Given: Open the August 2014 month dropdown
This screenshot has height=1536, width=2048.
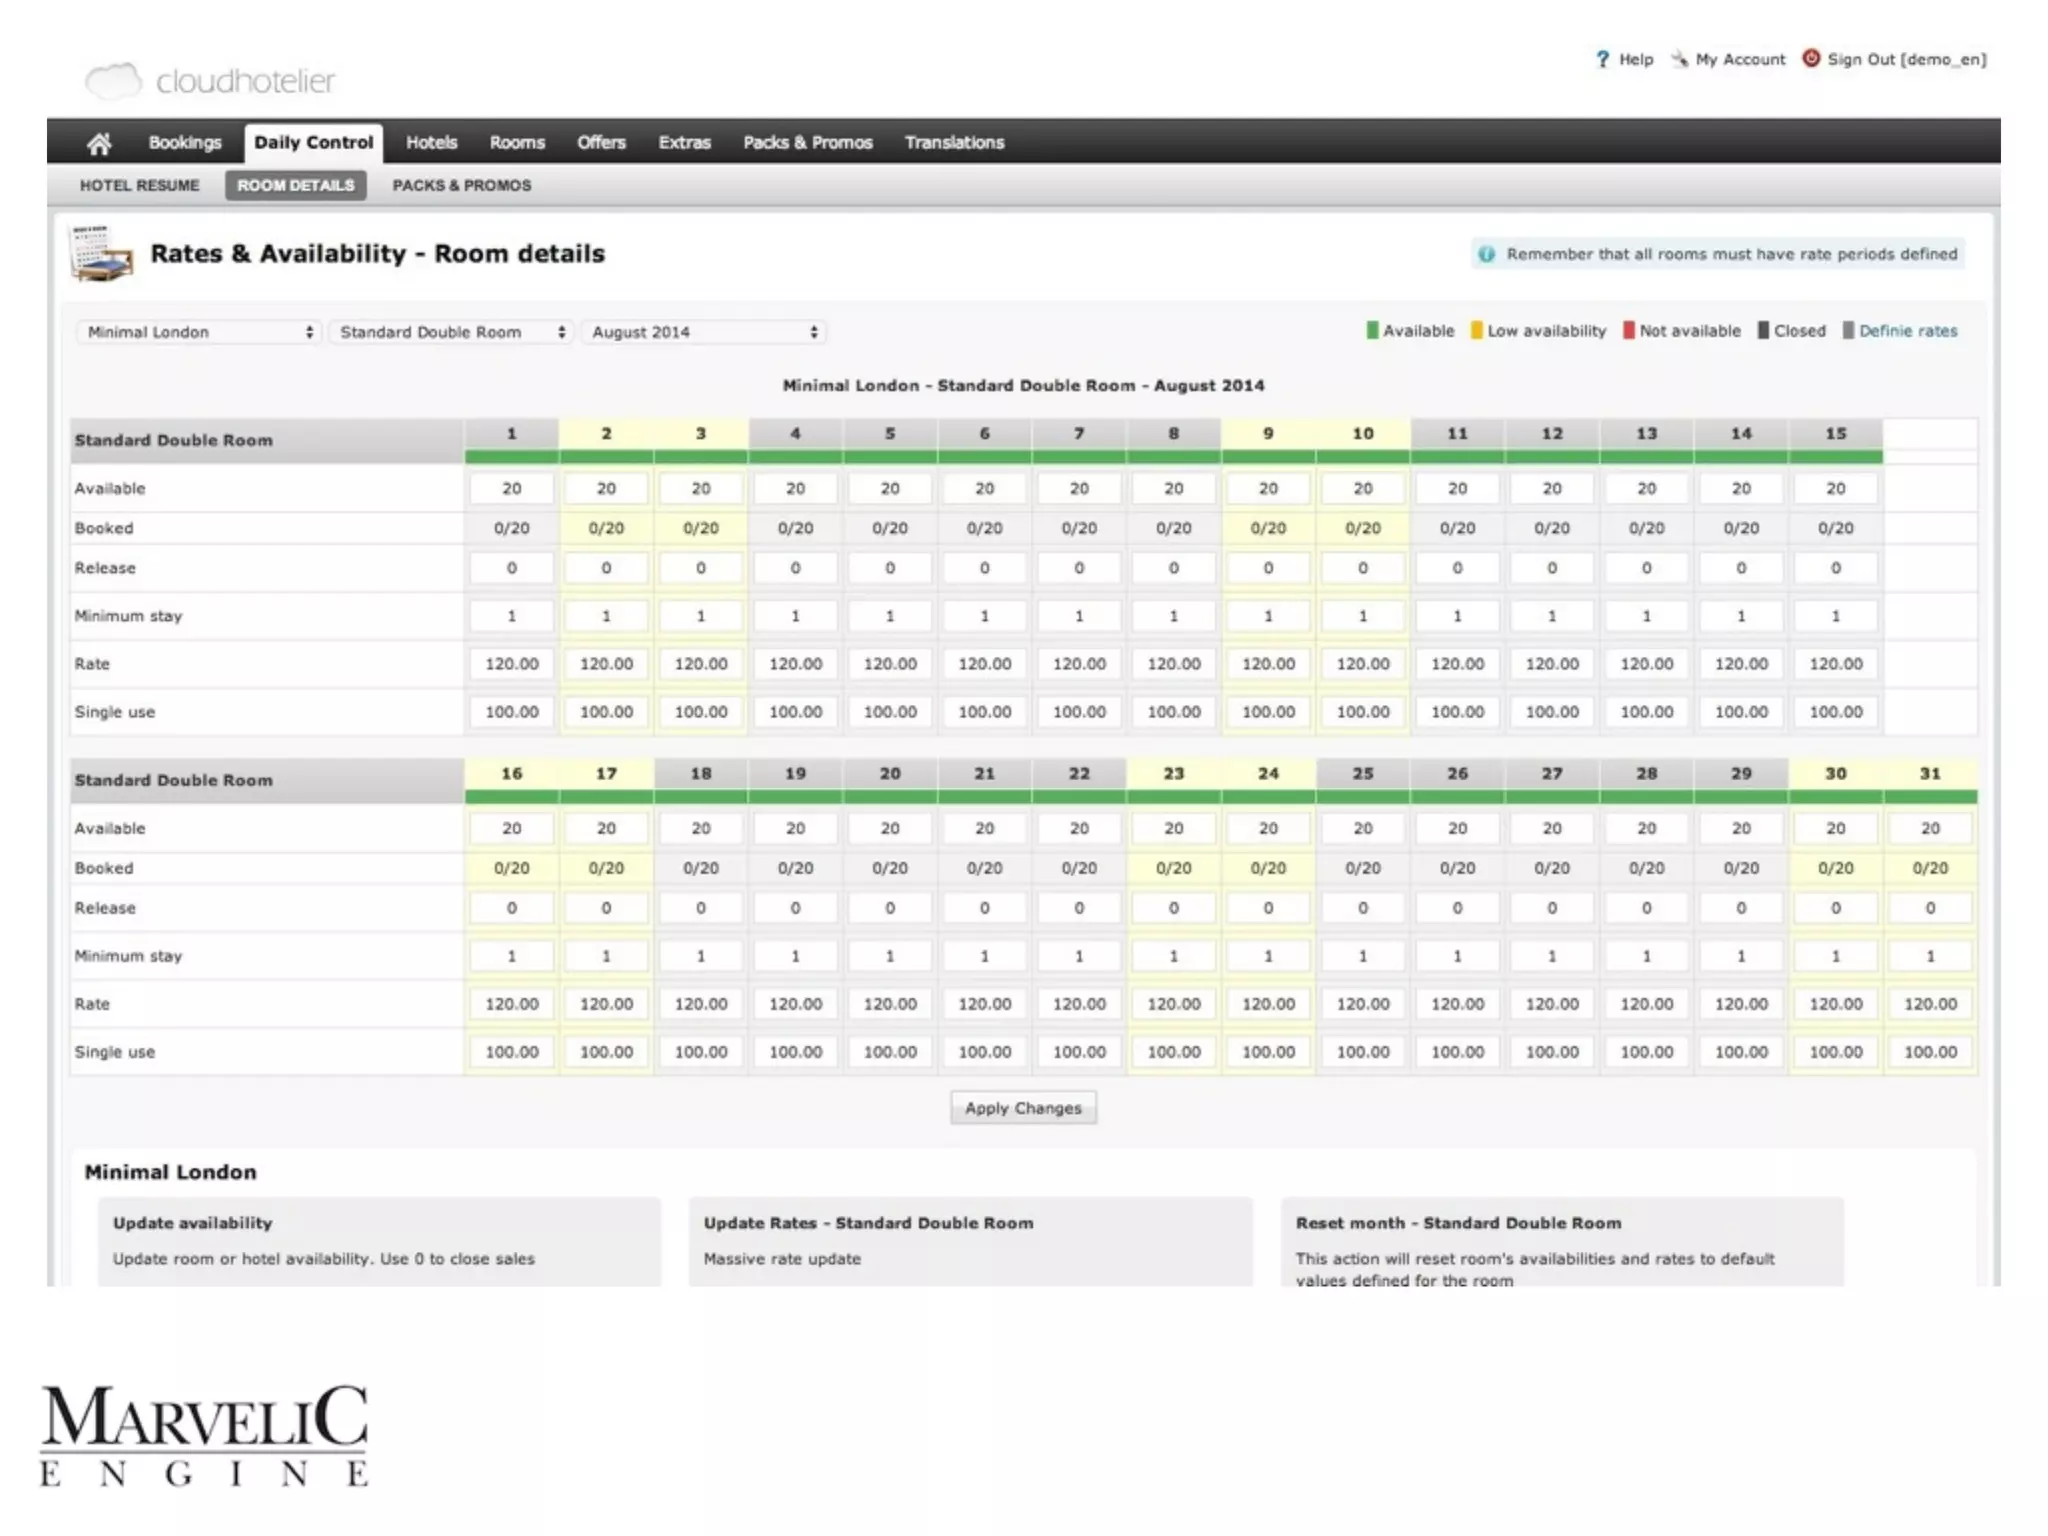Looking at the screenshot, I should click(x=703, y=332).
